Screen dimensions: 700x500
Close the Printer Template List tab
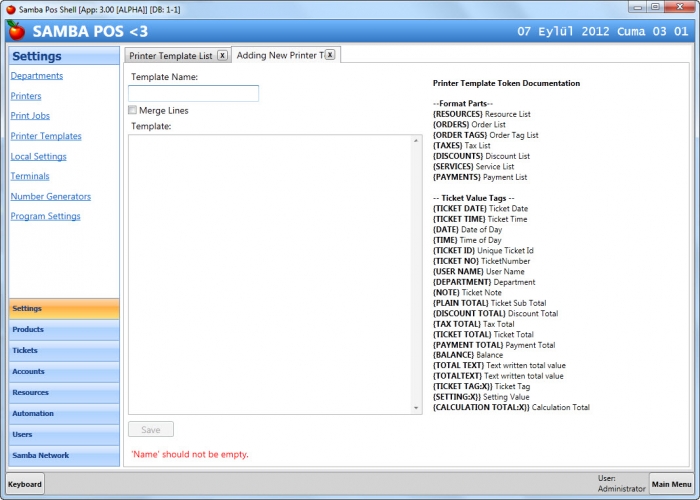pos(222,55)
